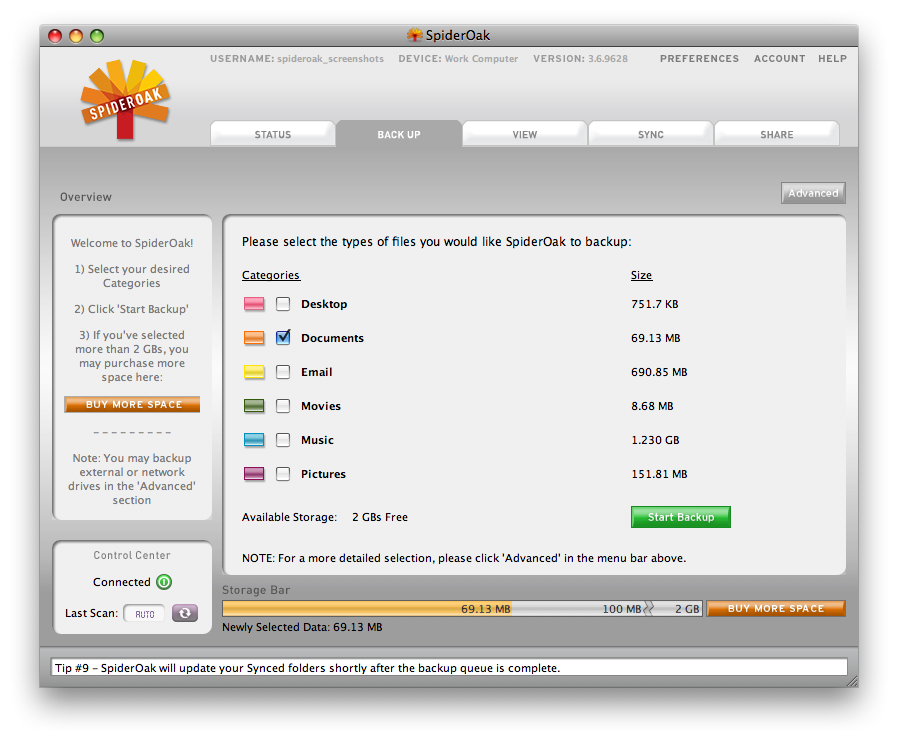This screenshot has width=898, height=742.
Task: Click the Last Scan AUTO field
Action: 144,614
